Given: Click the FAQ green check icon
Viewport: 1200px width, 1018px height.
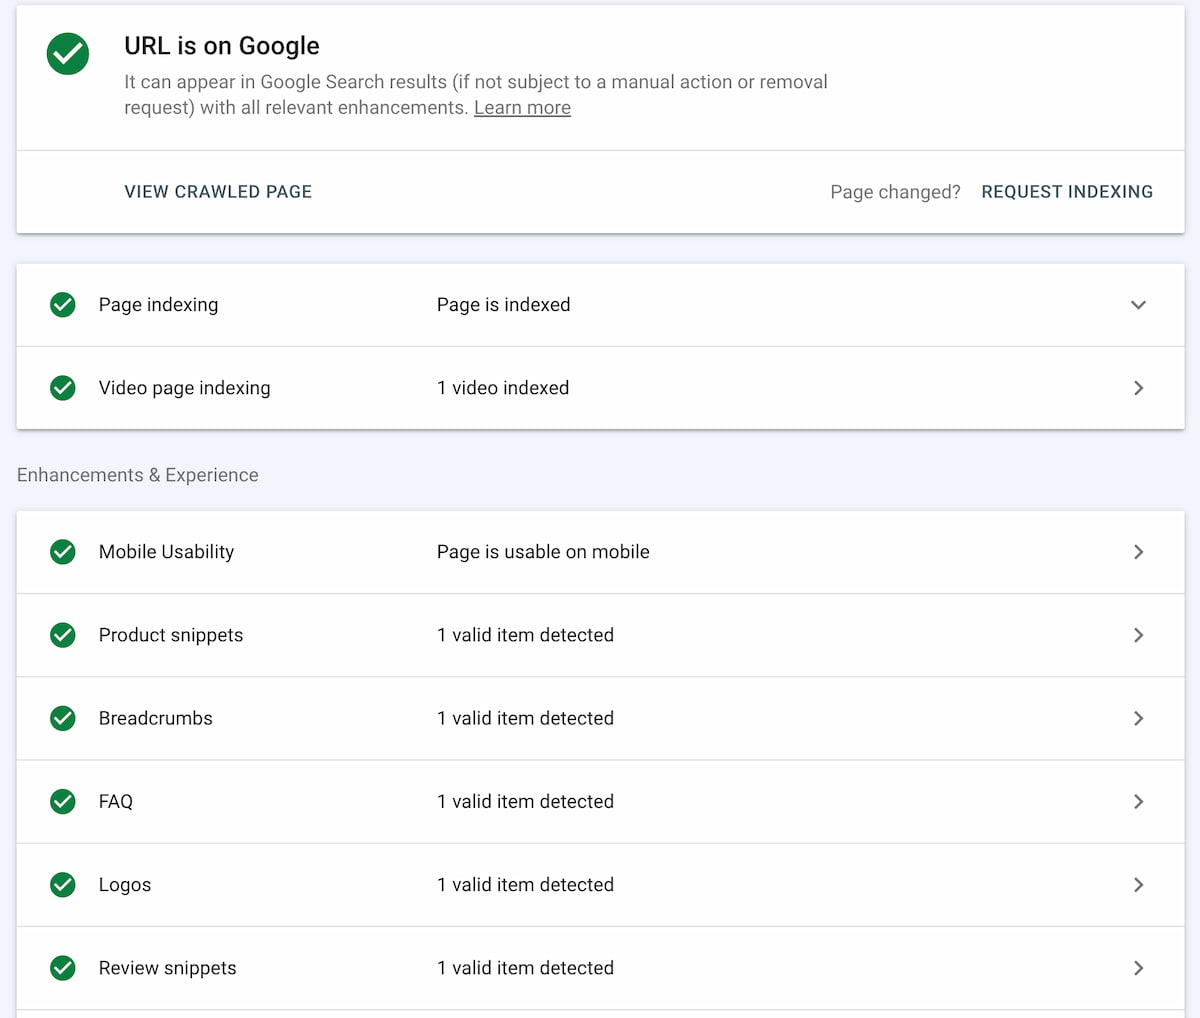Looking at the screenshot, I should pyautogui.click(x=62, y=801).
